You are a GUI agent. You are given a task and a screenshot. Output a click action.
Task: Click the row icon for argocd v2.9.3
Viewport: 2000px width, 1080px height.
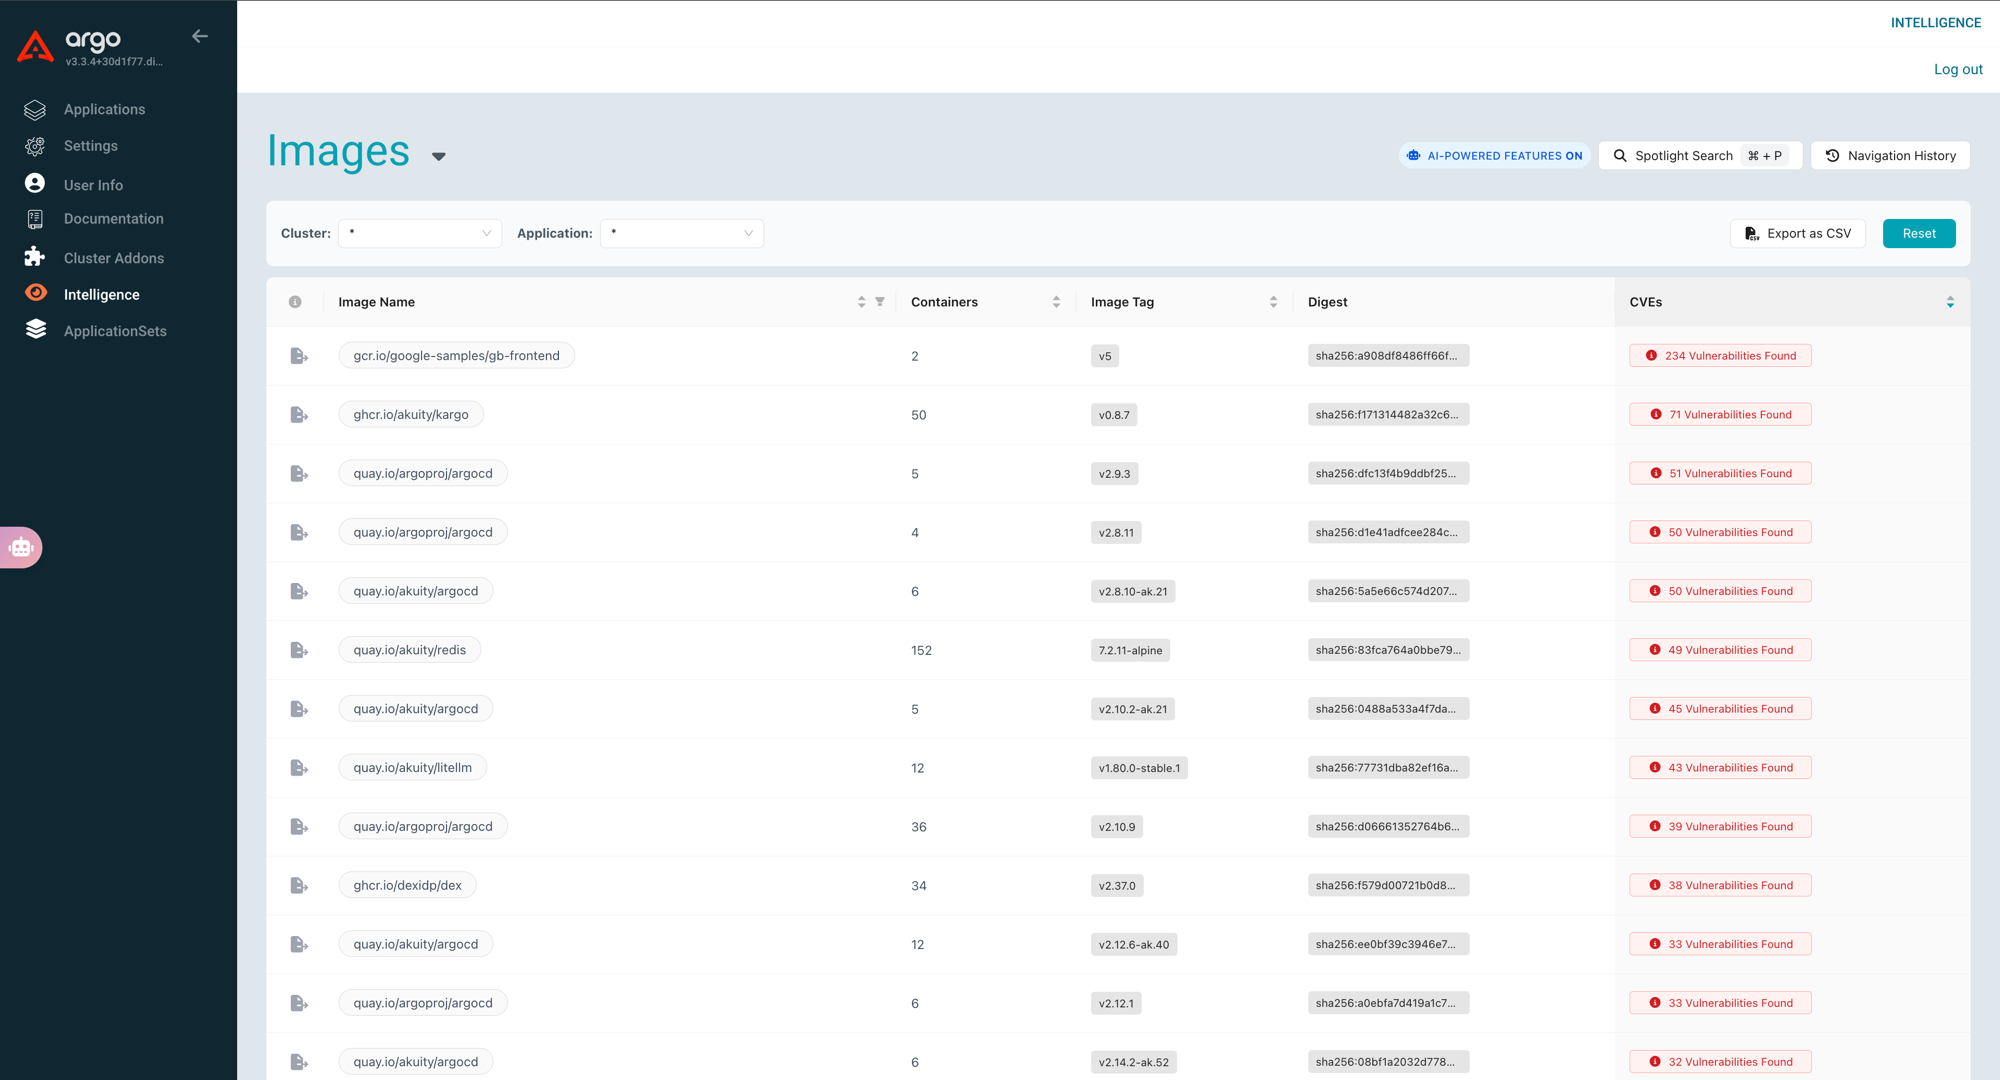(298, 474)
